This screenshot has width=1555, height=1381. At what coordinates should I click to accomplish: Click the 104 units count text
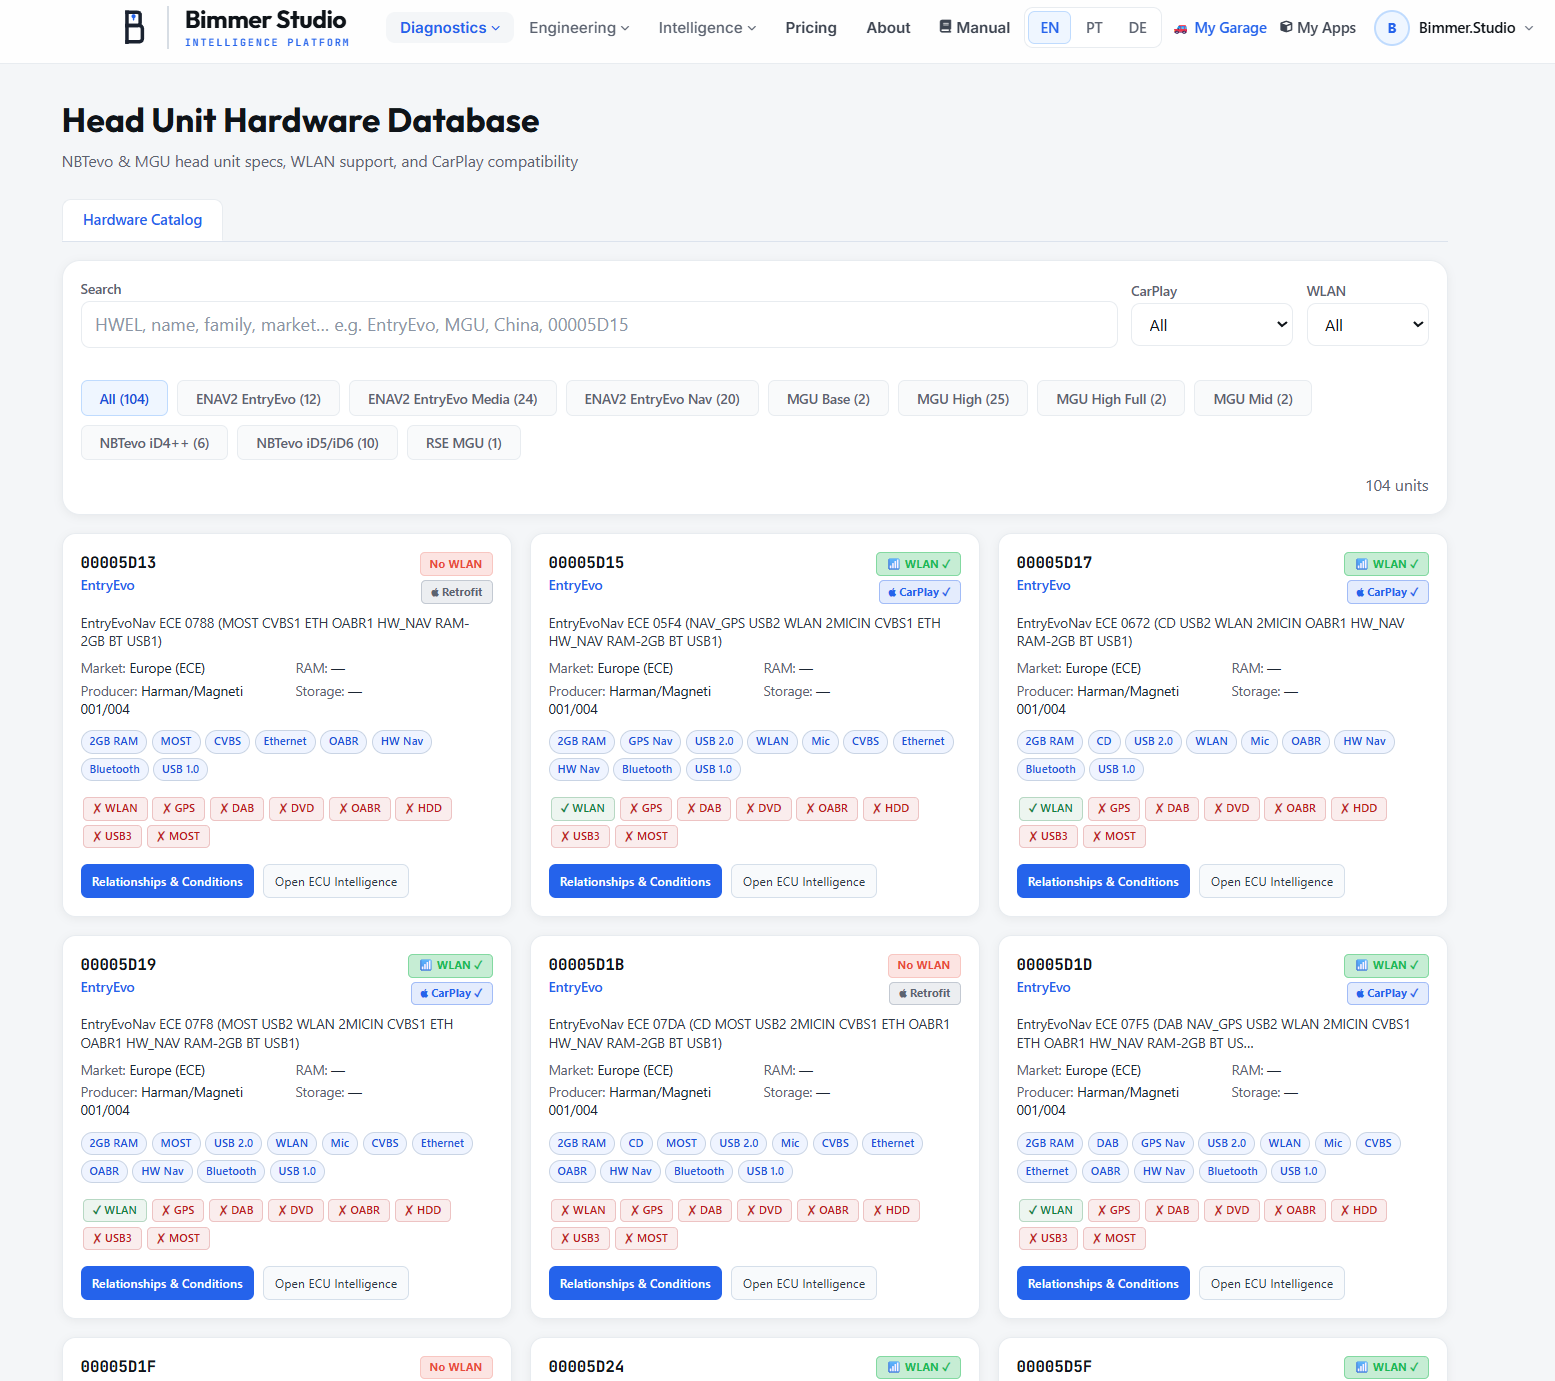click(x=1397, y=486)
